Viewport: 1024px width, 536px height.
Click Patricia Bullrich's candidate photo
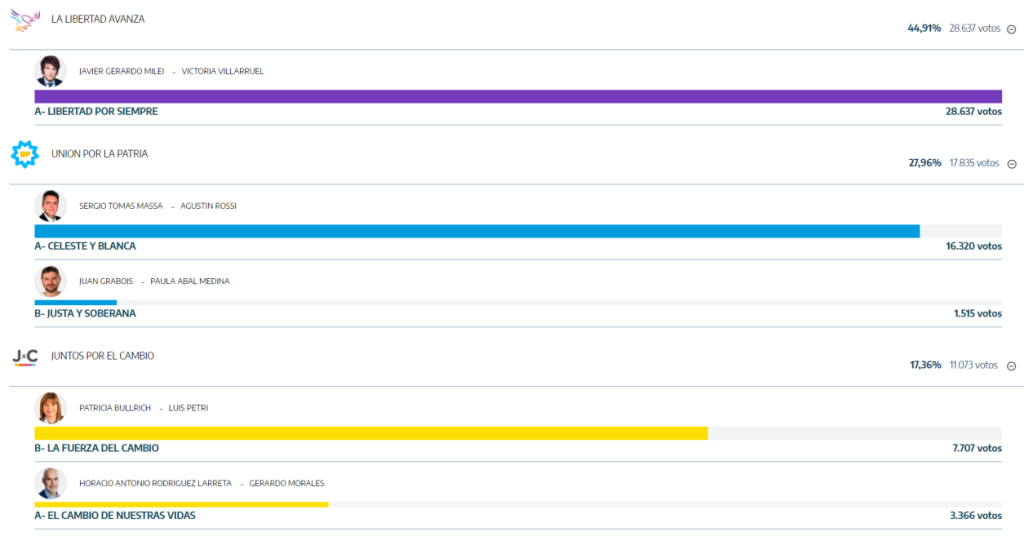[50, 408]
